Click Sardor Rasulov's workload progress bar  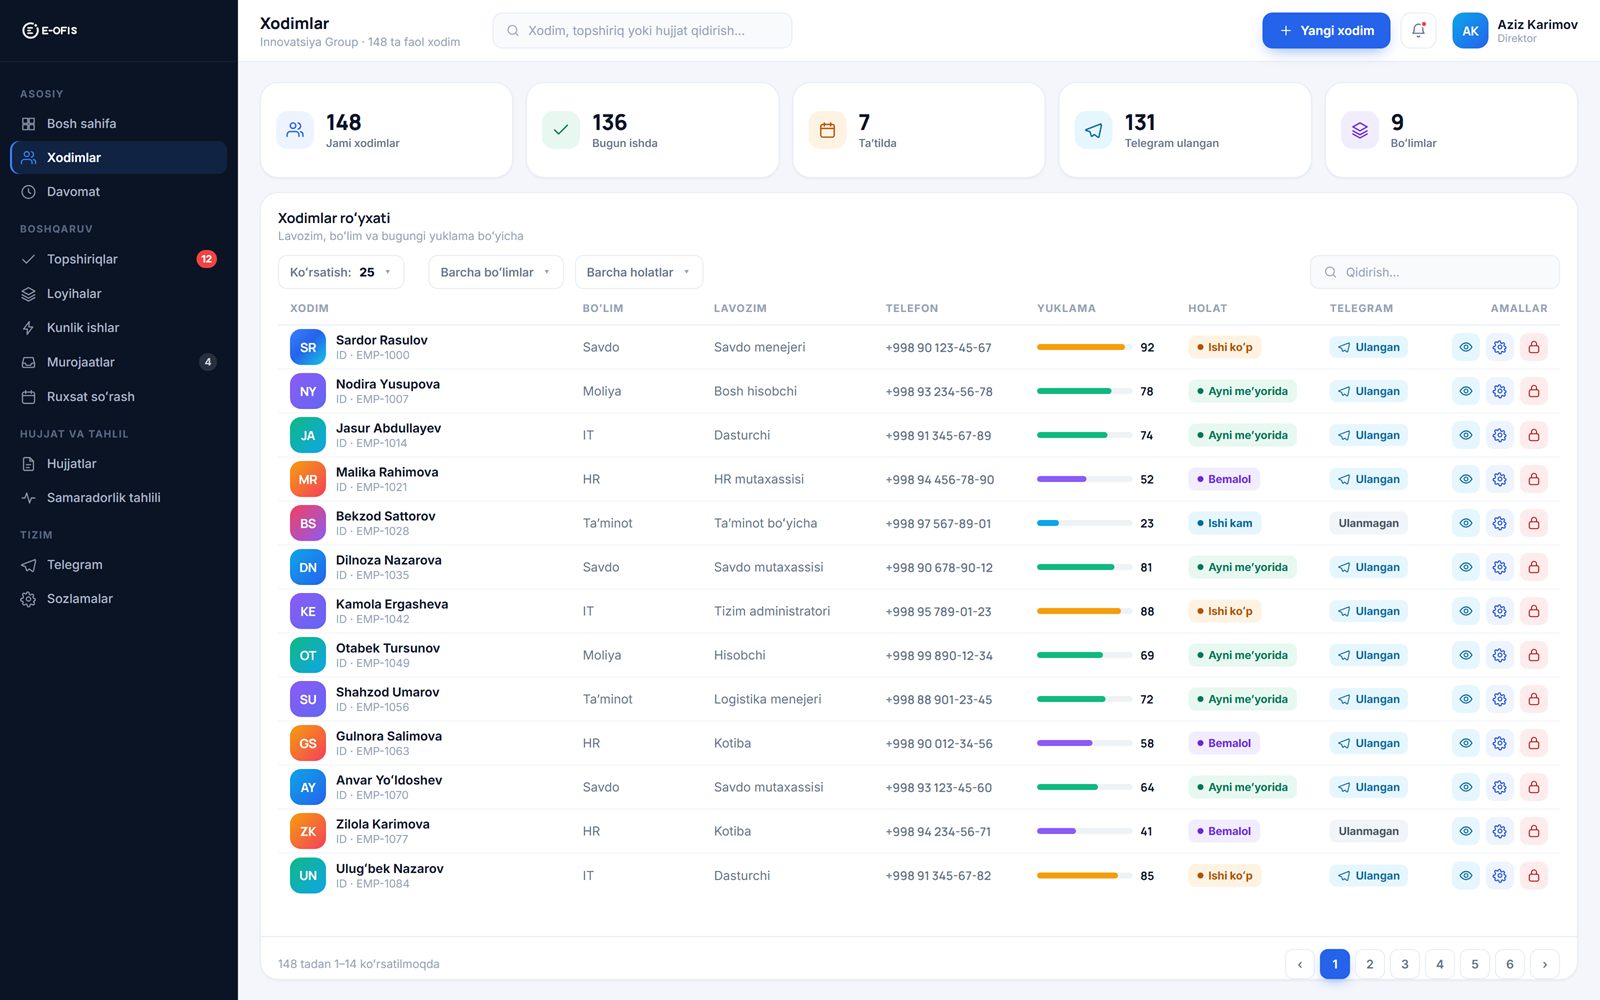[1085, 347]
